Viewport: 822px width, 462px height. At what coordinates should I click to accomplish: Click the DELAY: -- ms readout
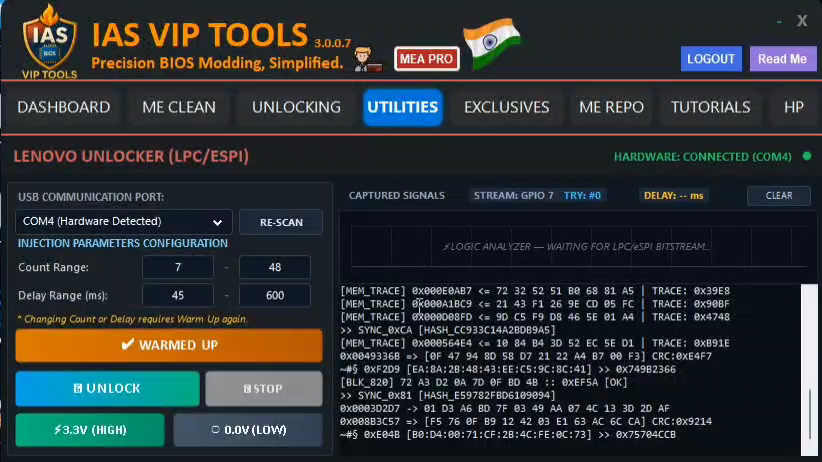point(673,196)
